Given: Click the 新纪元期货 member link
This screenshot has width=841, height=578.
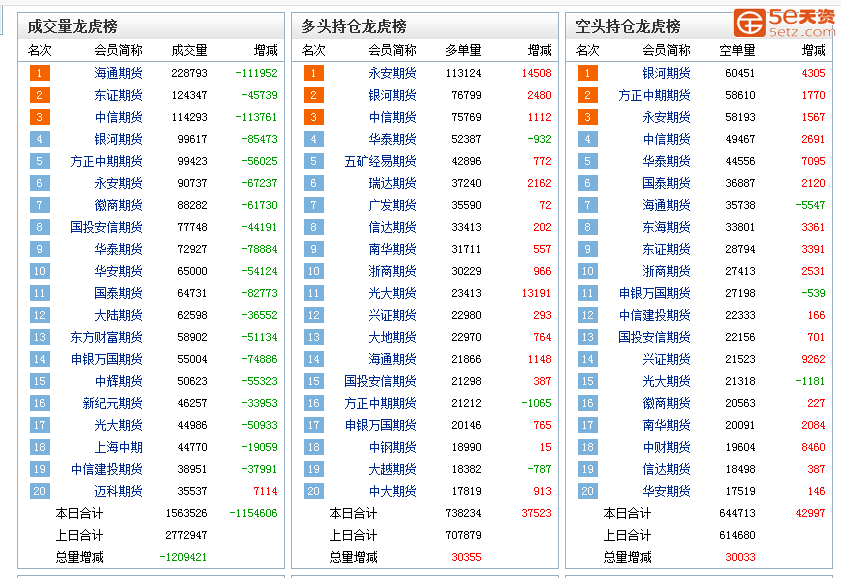Looking at the screenshot, I should 112,403.
